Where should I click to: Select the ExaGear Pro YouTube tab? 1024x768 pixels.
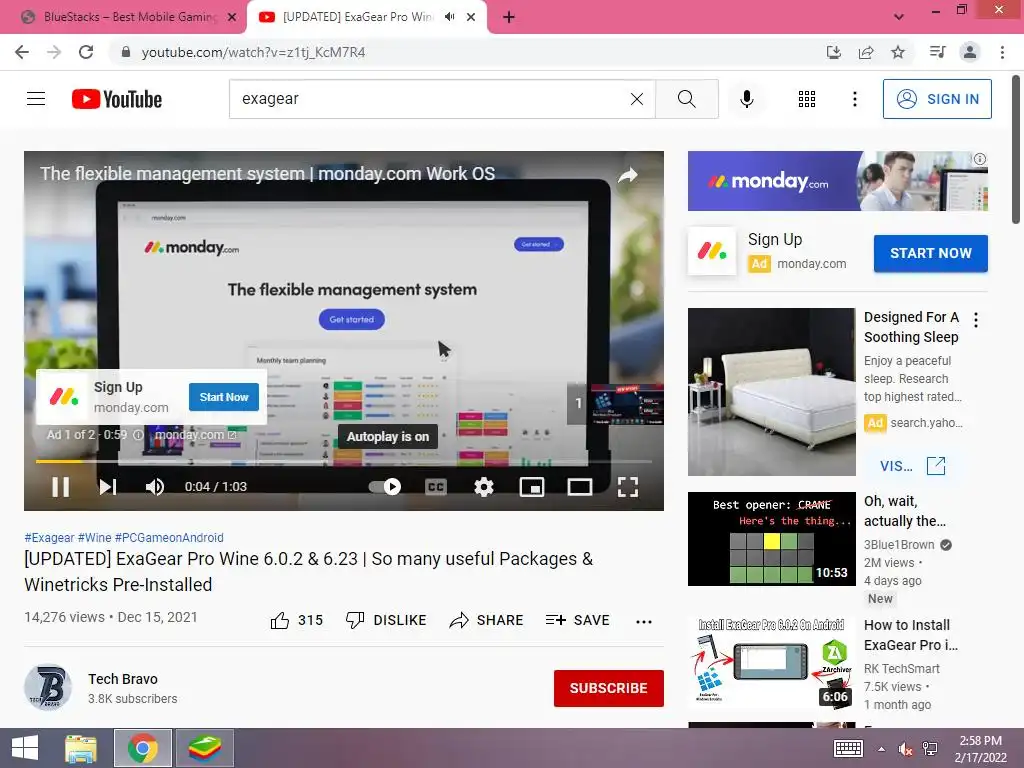[358, 17]
